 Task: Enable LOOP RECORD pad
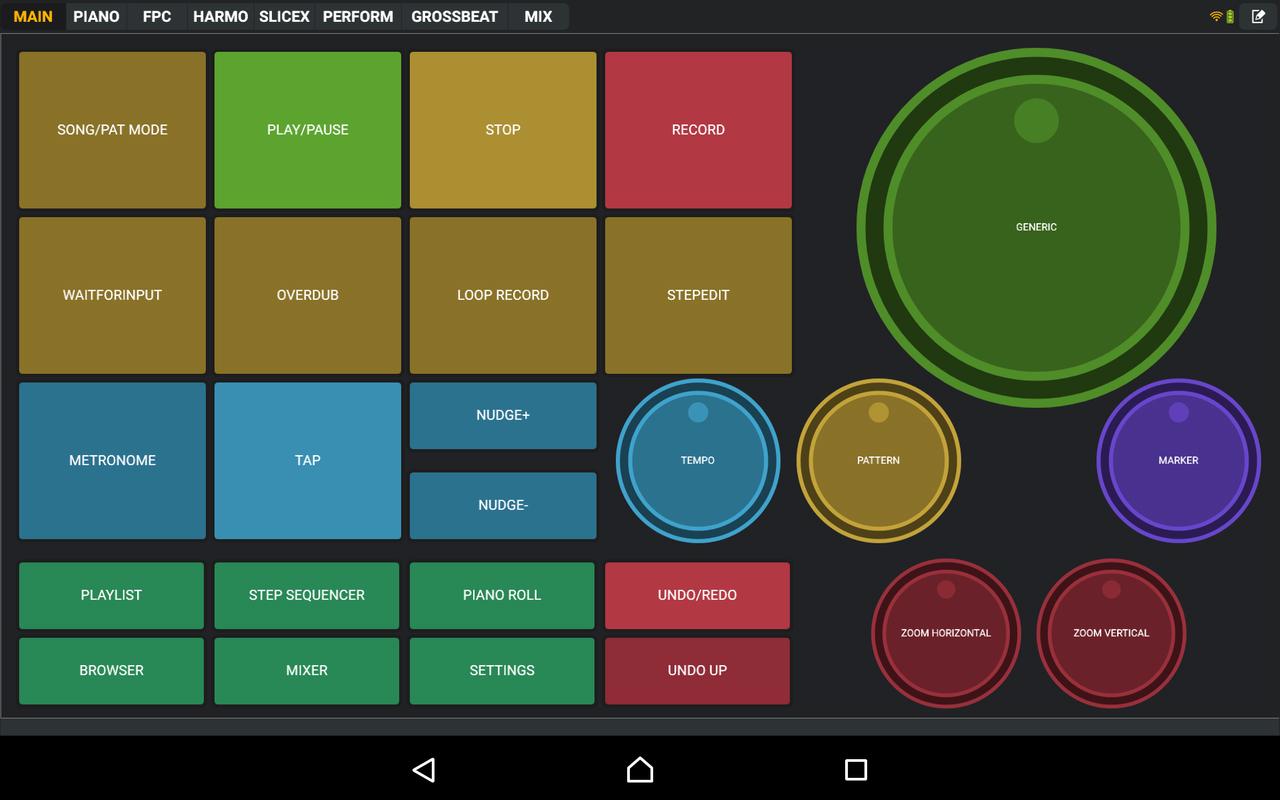pos(503,295)
